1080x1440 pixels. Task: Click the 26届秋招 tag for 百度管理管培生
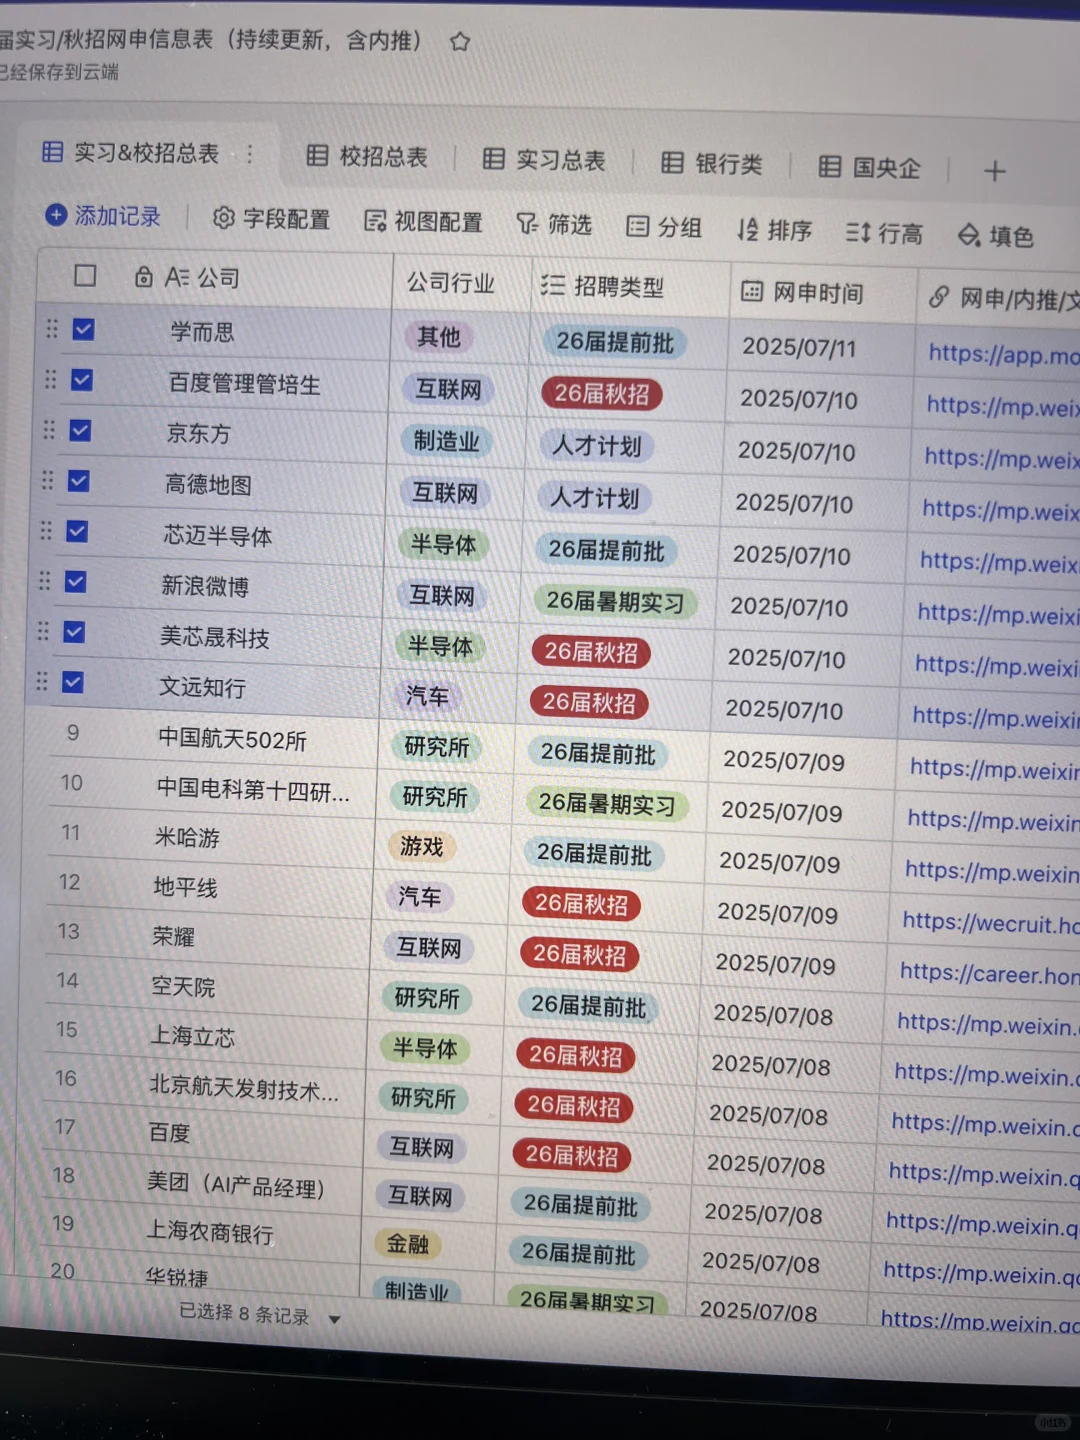click(x=601, y=394)
